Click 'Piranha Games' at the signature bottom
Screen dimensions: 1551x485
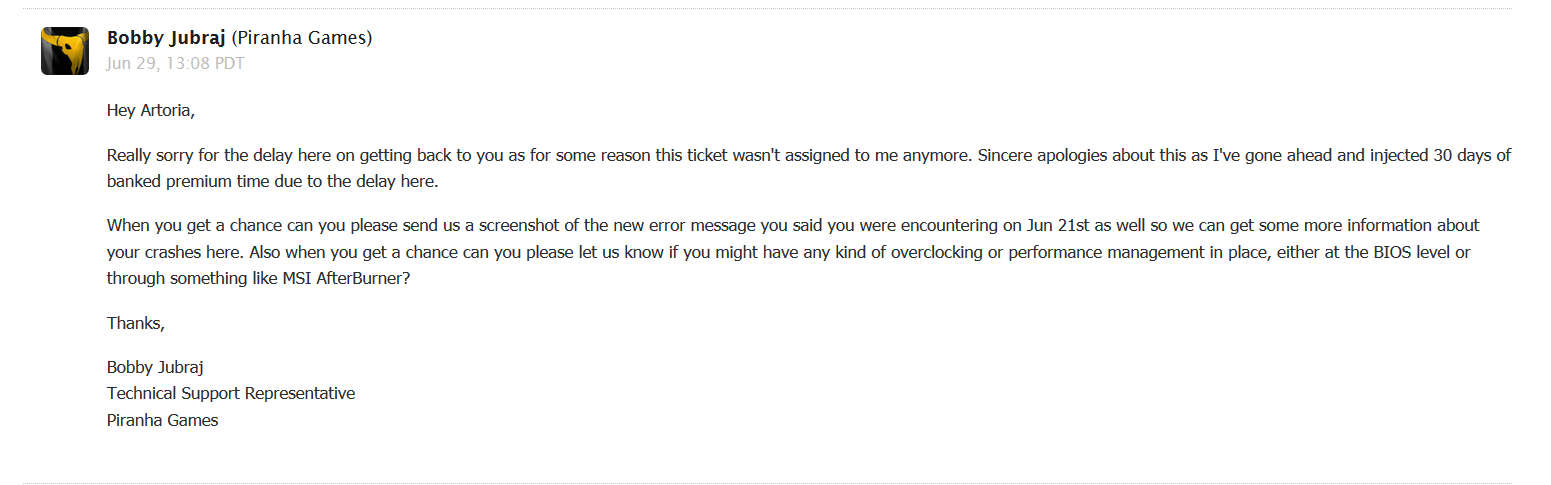click(x=162, y=420)
